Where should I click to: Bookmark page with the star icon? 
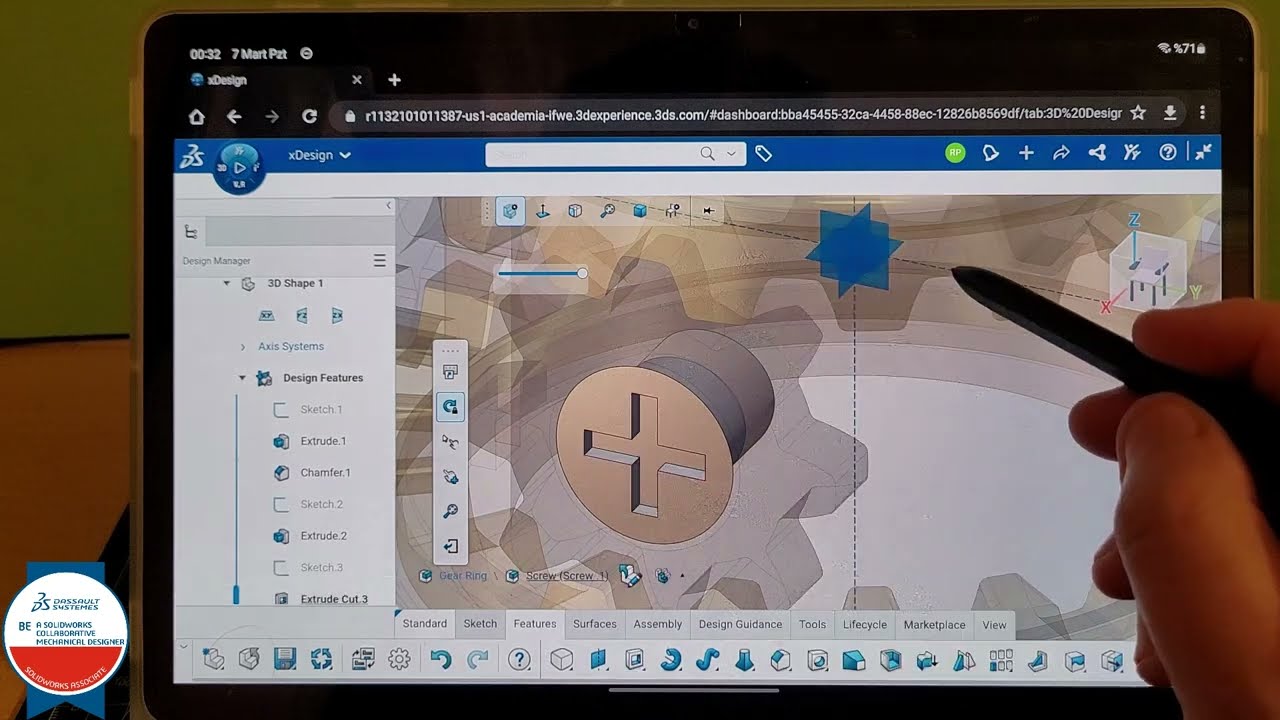1138,114
